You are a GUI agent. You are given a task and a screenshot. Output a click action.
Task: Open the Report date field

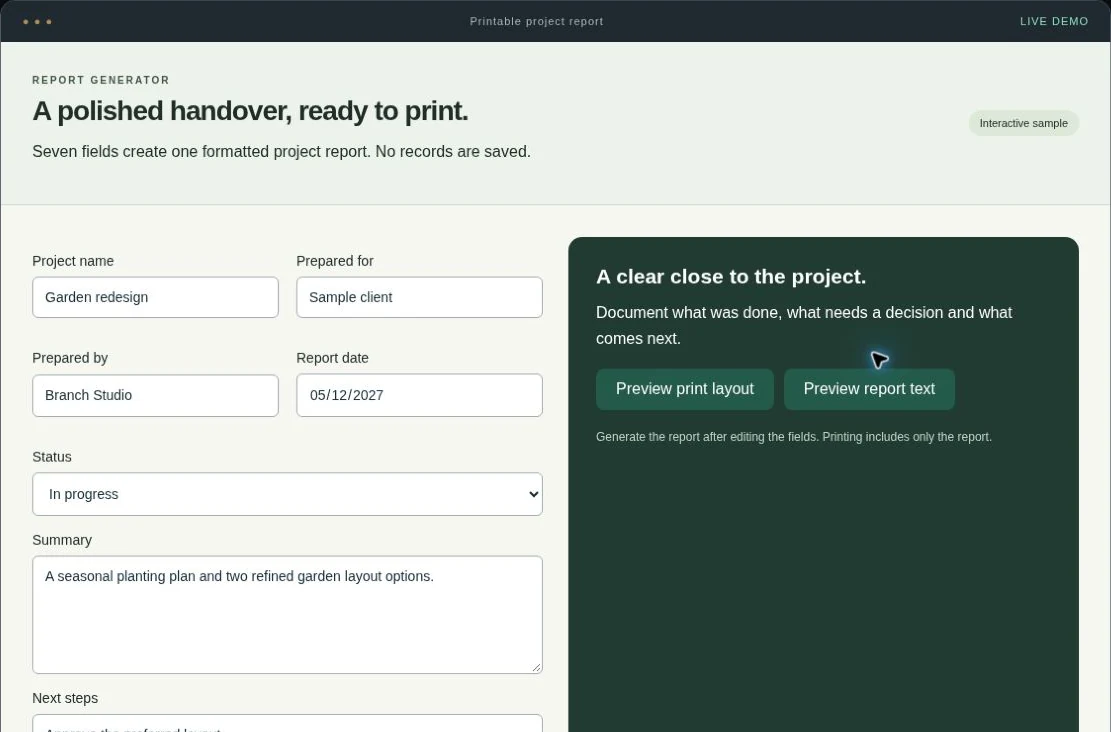coord(419,395)
